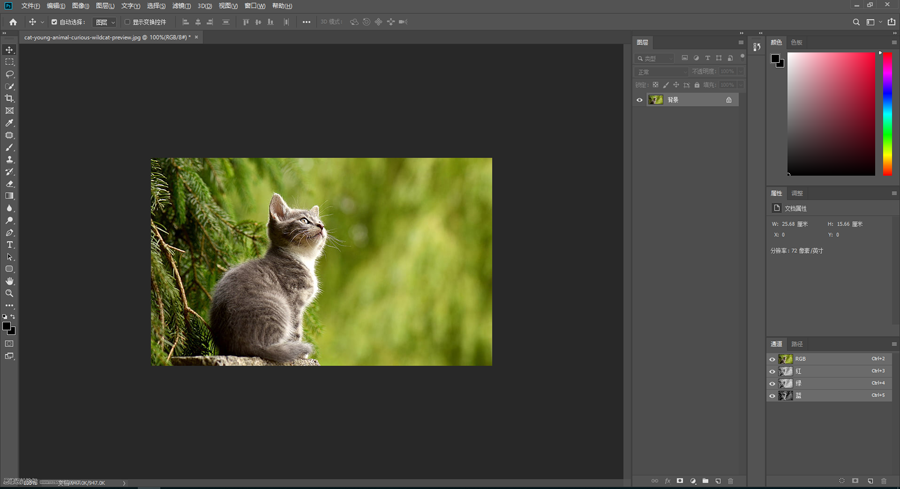Image resolution: width=900 pixels, height=489 pixels.
Task: Open the 图层 auto-select target dropdown
Action: tap(105, 22)
